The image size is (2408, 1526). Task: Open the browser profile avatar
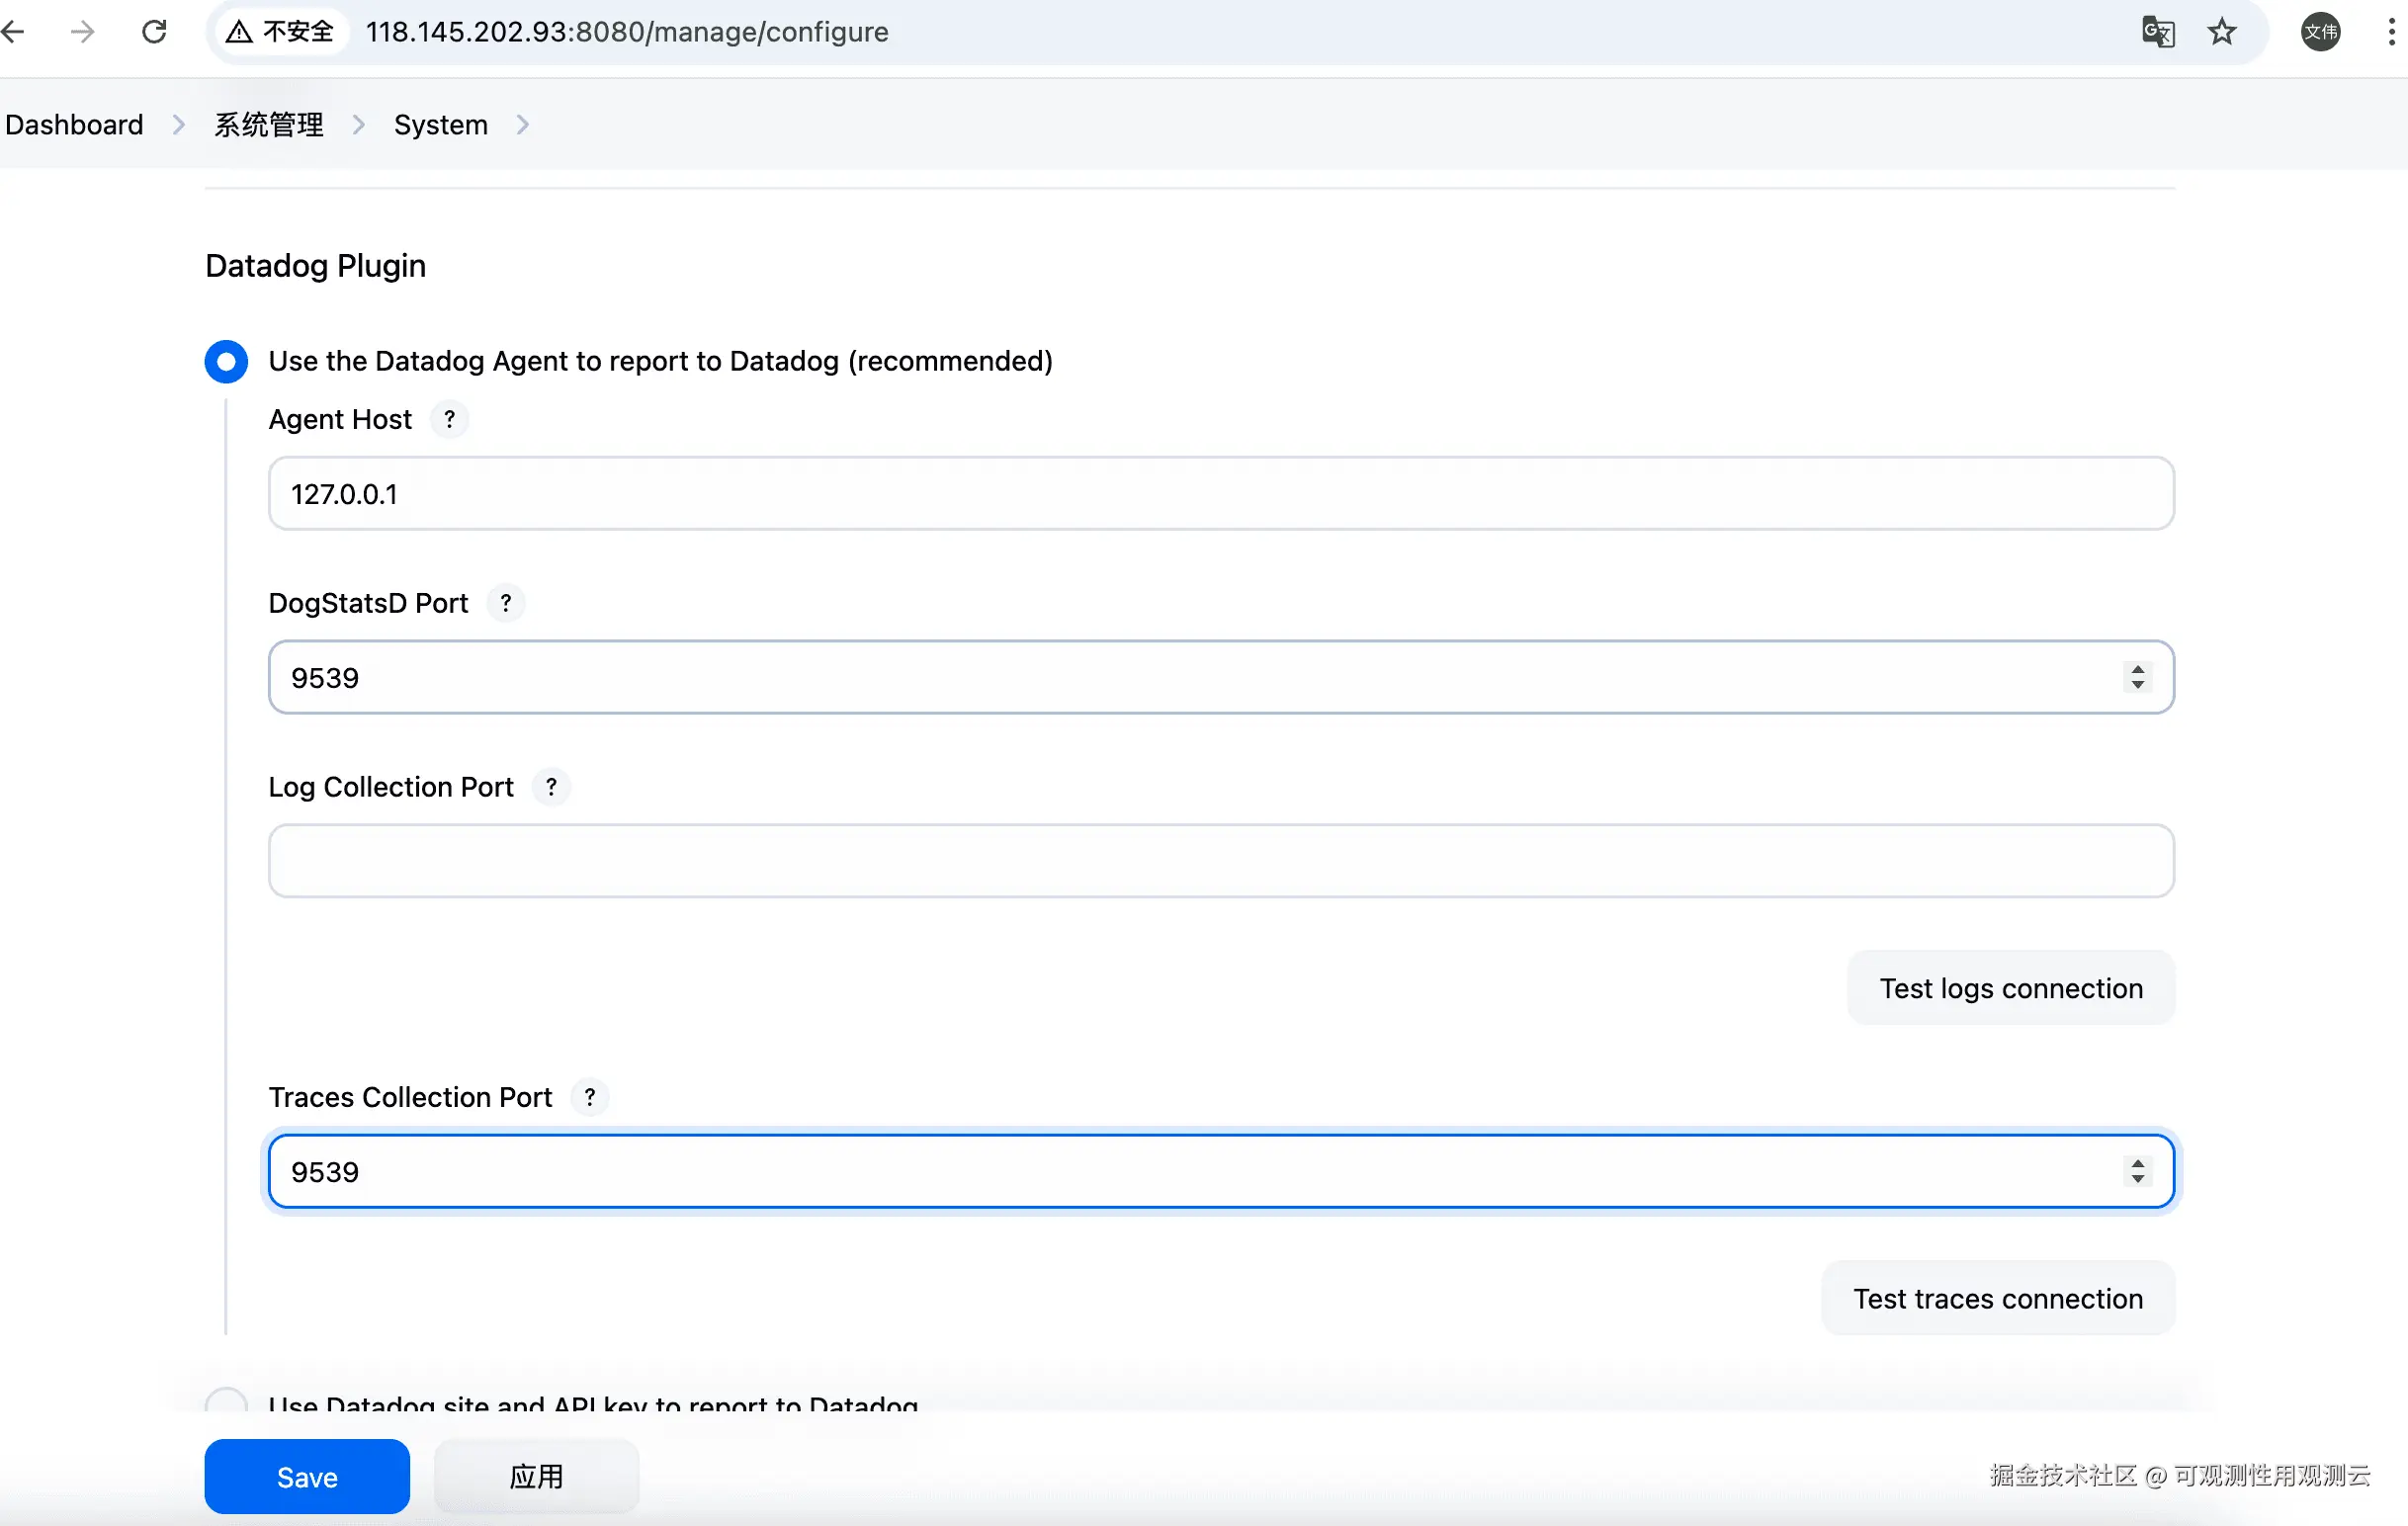point(2320,32)
